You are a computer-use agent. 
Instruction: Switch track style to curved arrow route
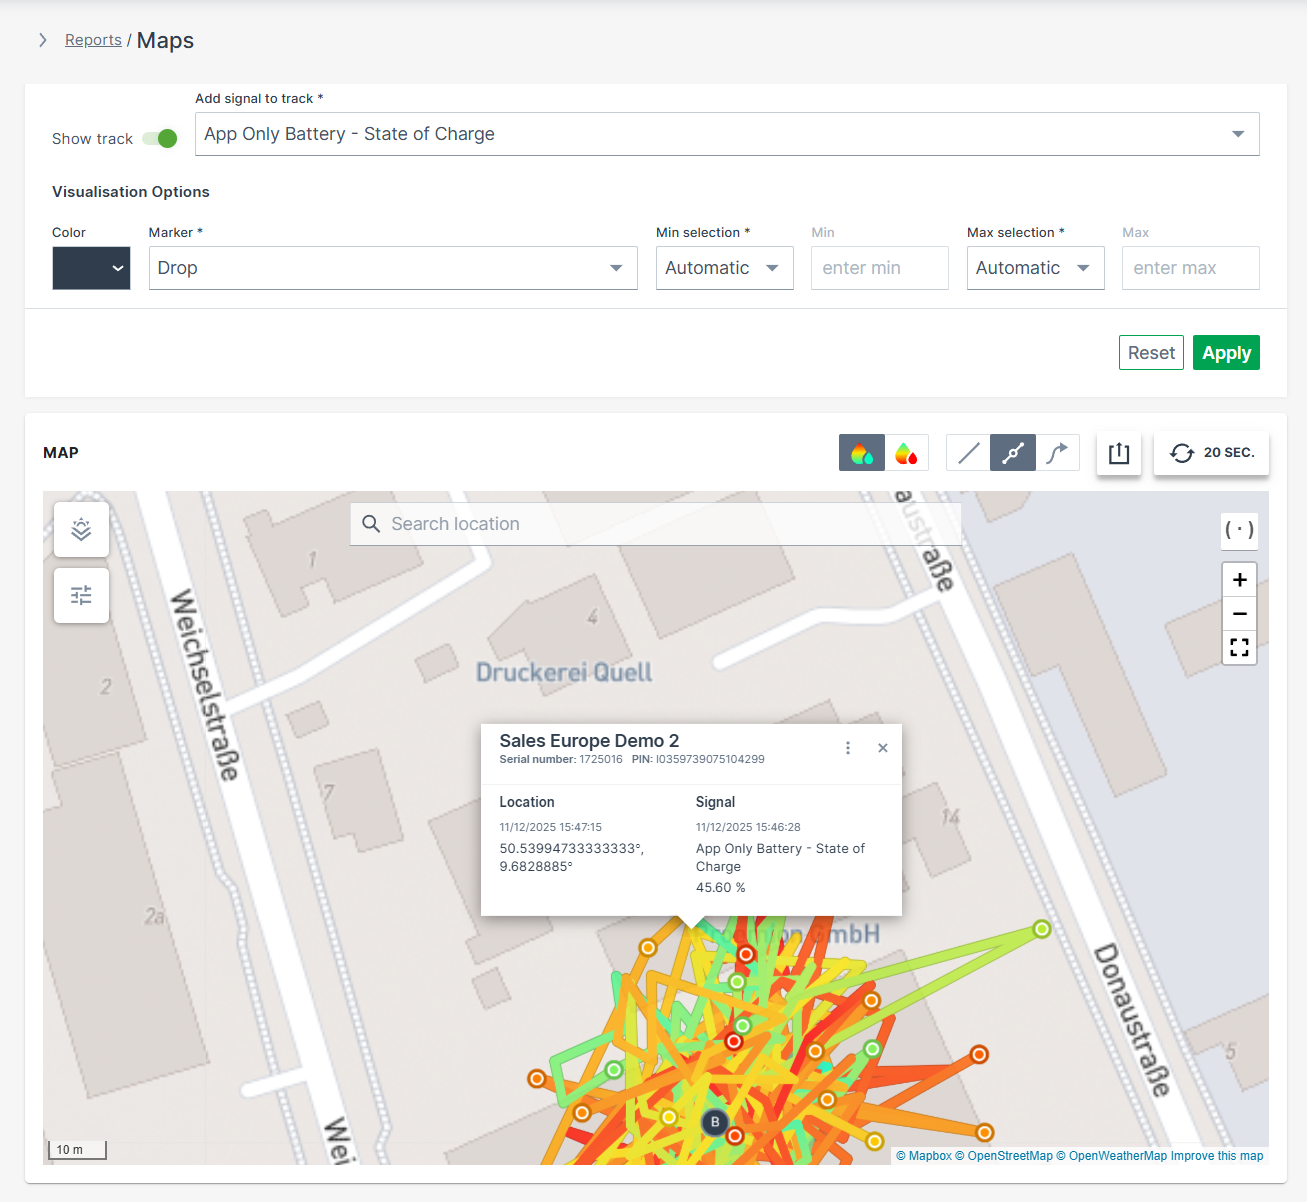[x=1057, y=453]
